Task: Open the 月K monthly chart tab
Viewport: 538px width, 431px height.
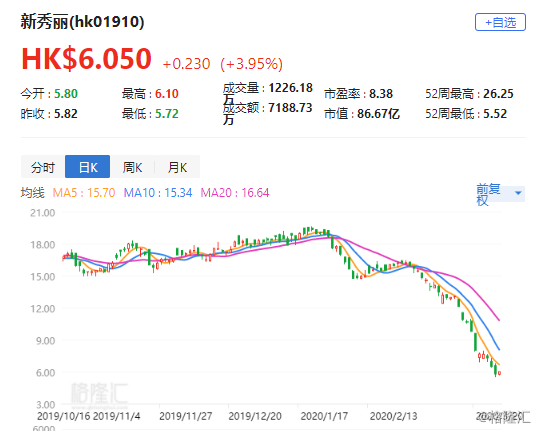Action: [x=177, y=167]
